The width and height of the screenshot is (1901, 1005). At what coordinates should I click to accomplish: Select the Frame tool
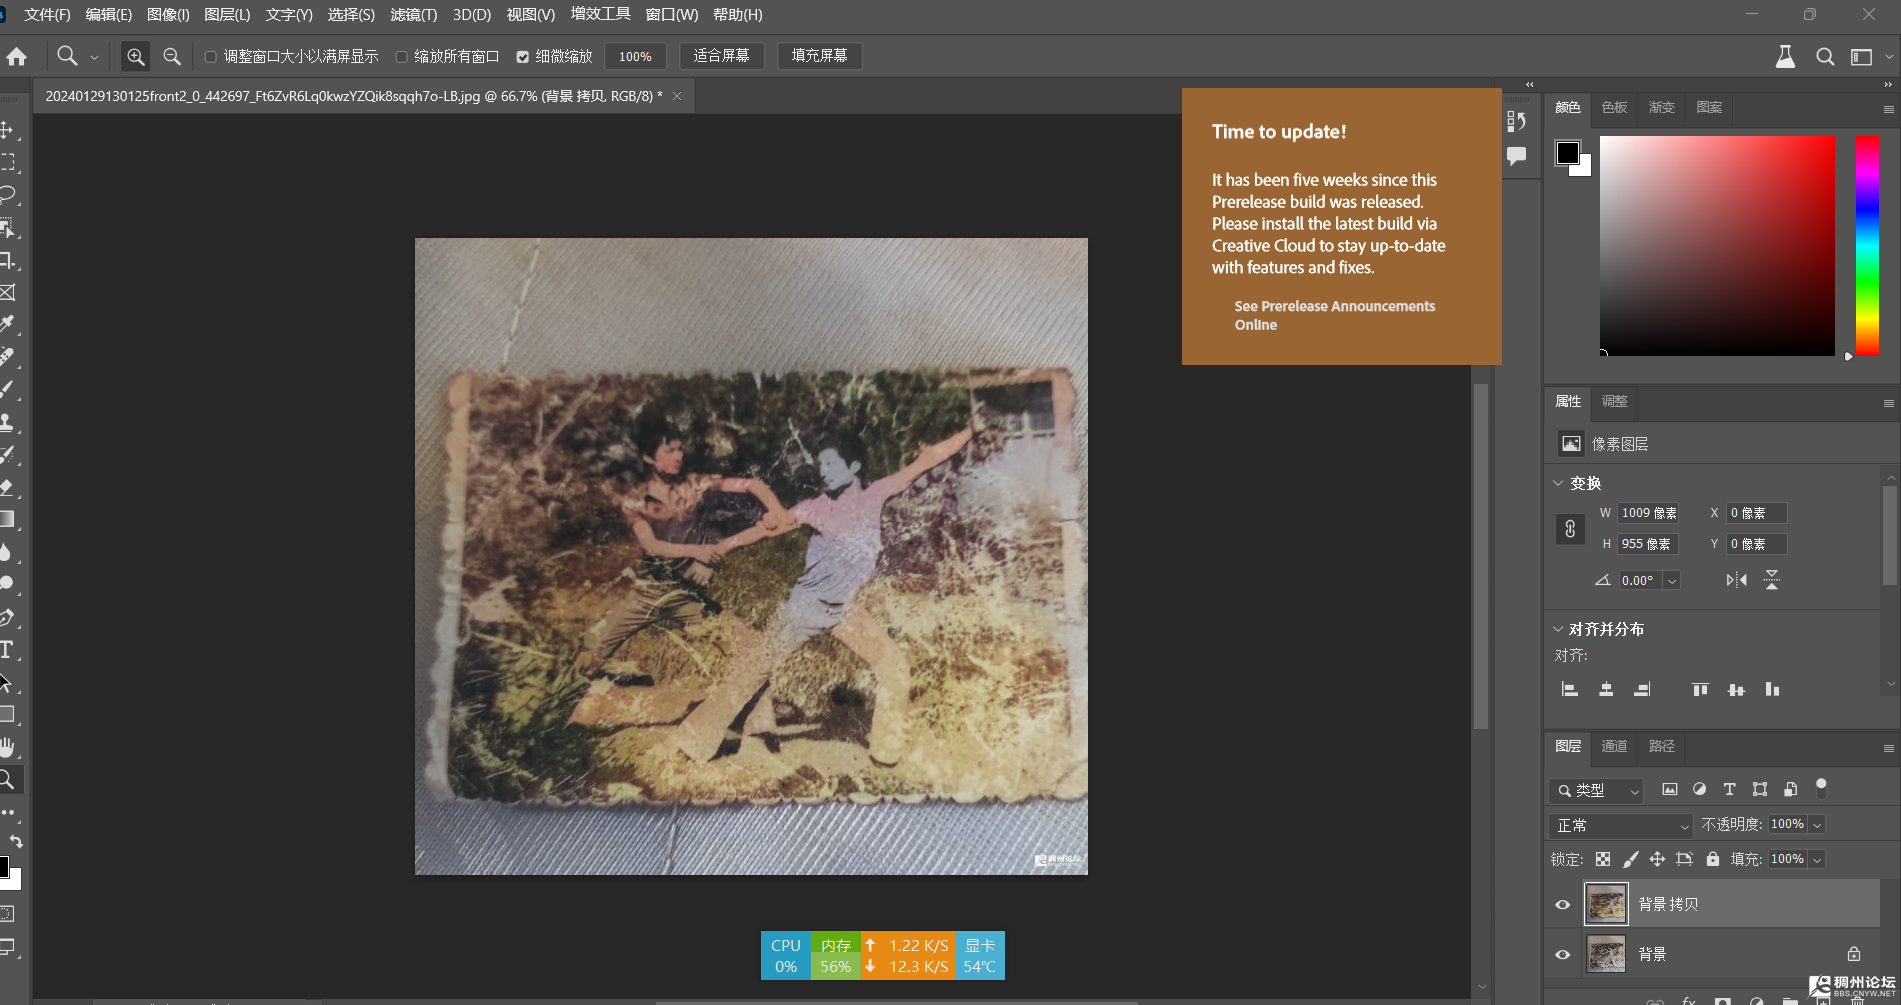[7, 292]
